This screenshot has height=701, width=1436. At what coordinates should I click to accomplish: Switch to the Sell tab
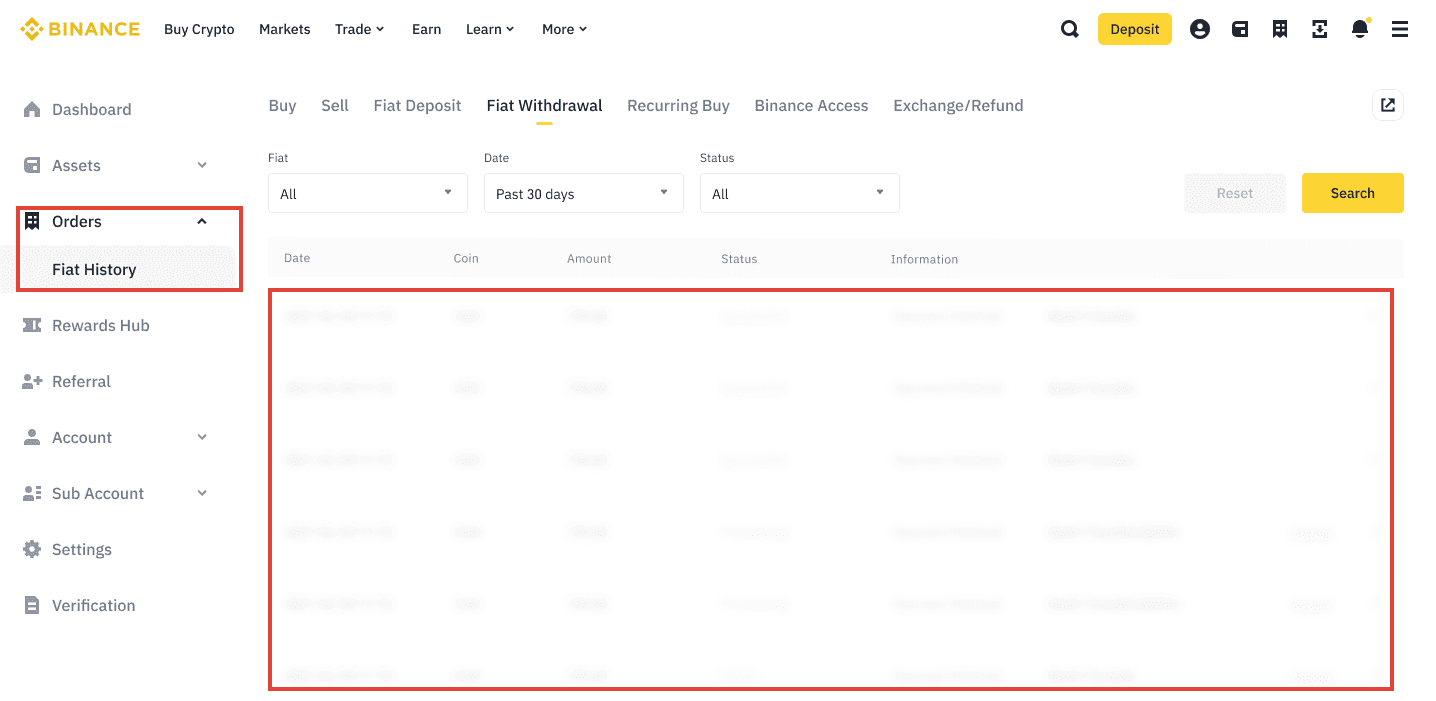pos(335,105)
